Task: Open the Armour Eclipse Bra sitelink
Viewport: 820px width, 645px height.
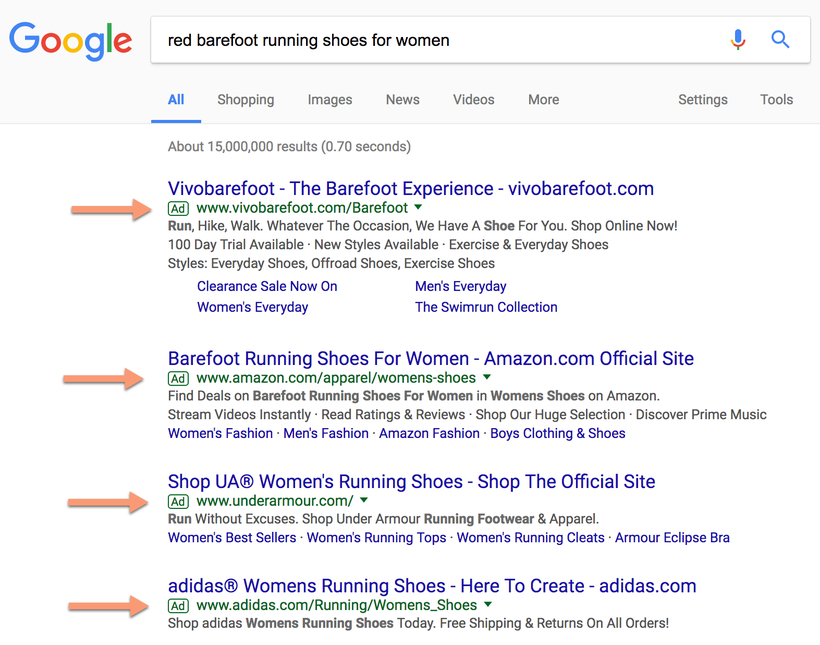Action: pos(672,537)
